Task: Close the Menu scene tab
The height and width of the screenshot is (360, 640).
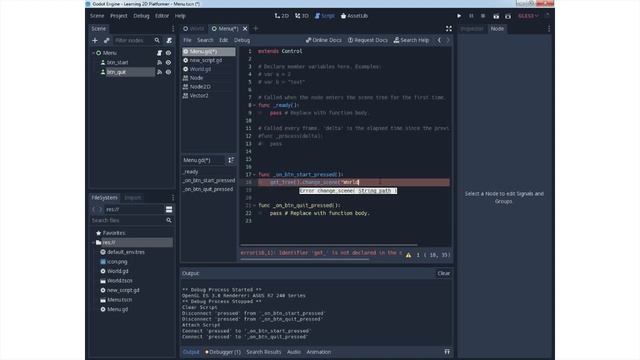Action: (x=245, y=29)
